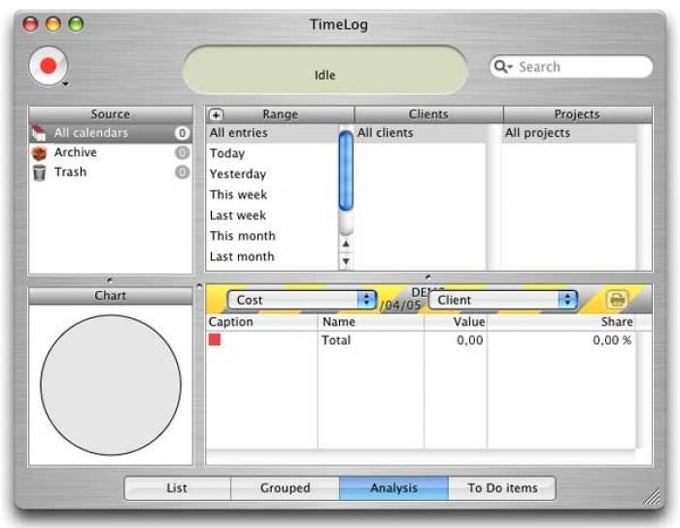Open the Archive source

coord(111,152)
